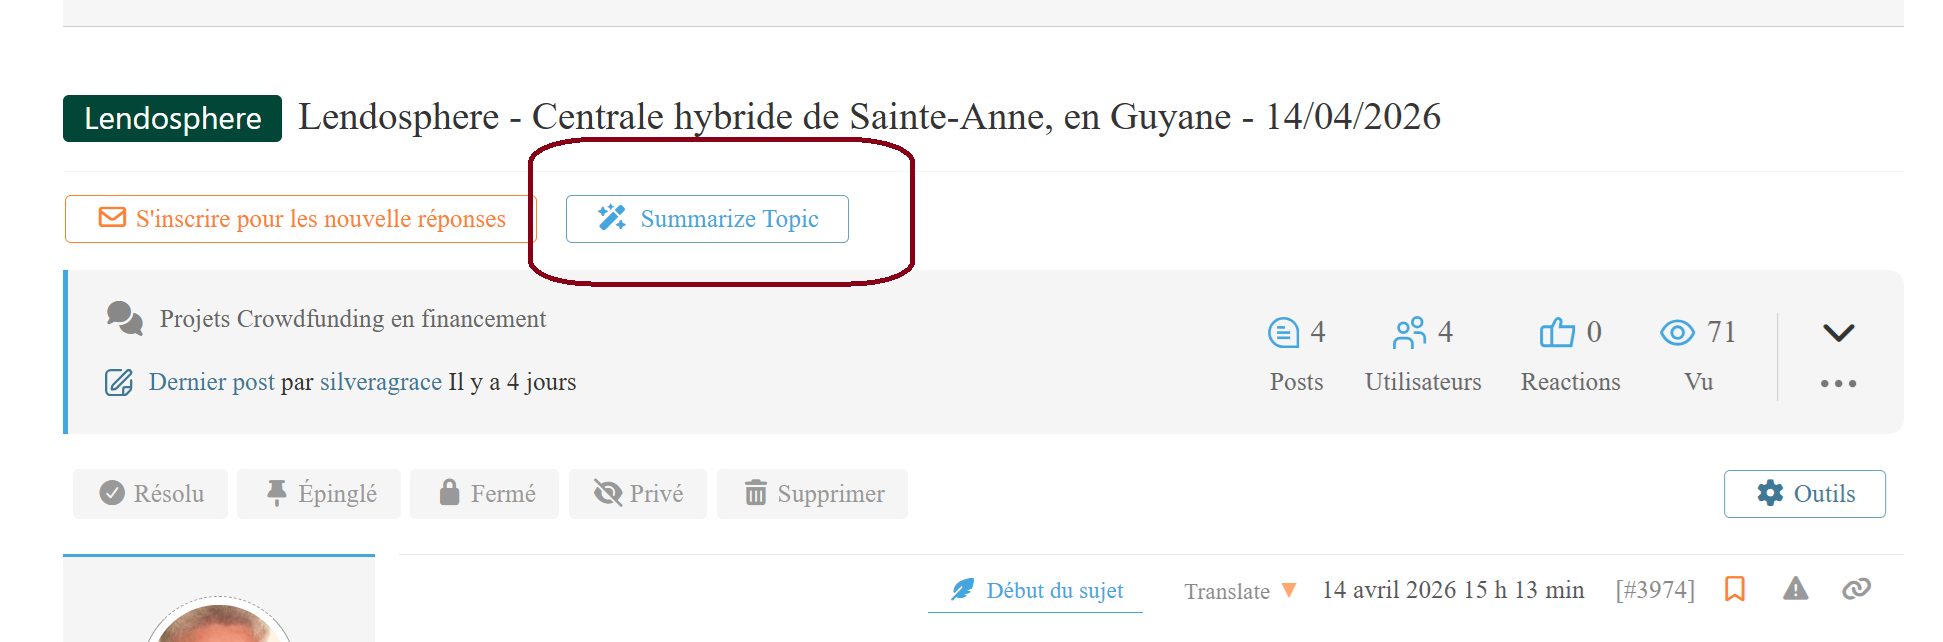Open the three-dots more options menu
Screen dimensions: 1943x642
(x=1838, y=384)
